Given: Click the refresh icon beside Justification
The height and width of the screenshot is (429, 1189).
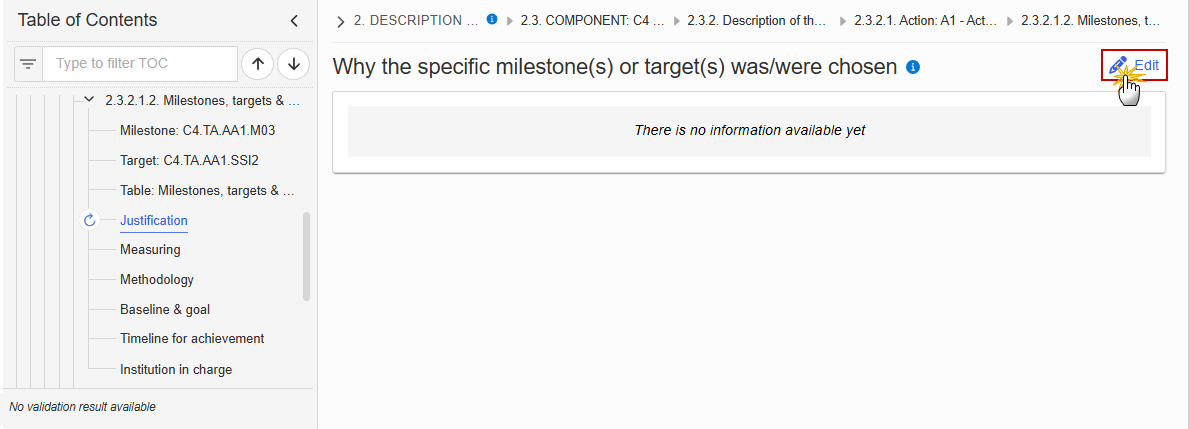Looking at the screenshot, I should 89,221.
